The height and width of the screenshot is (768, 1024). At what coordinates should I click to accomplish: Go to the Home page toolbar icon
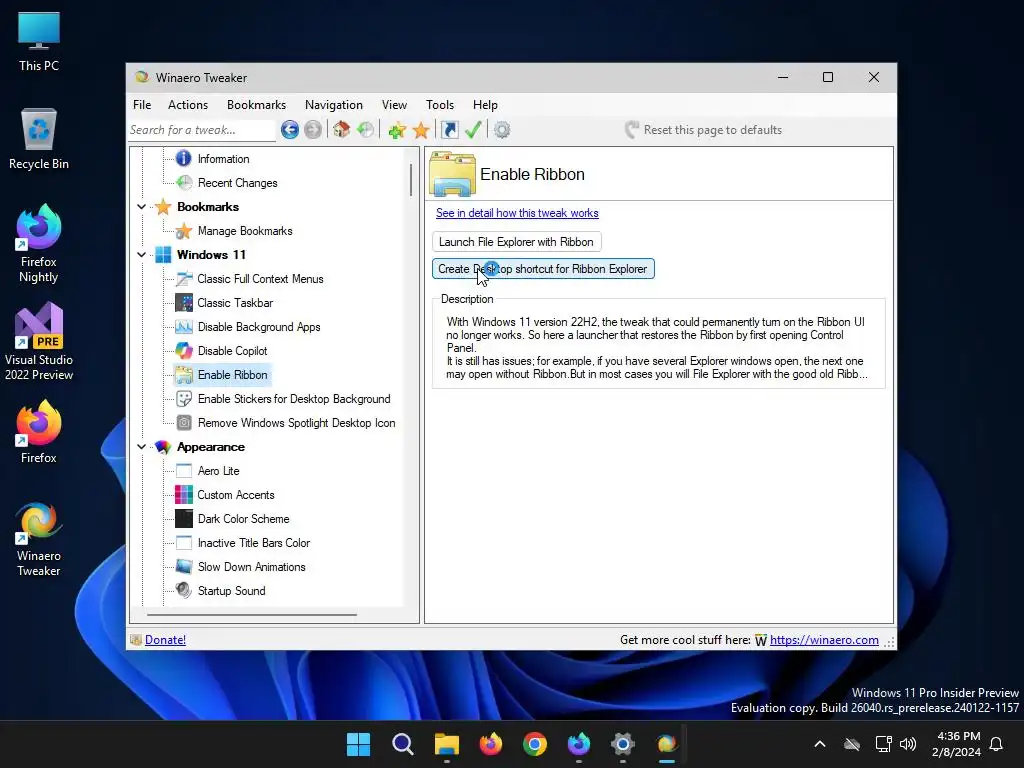coord(341,129)
